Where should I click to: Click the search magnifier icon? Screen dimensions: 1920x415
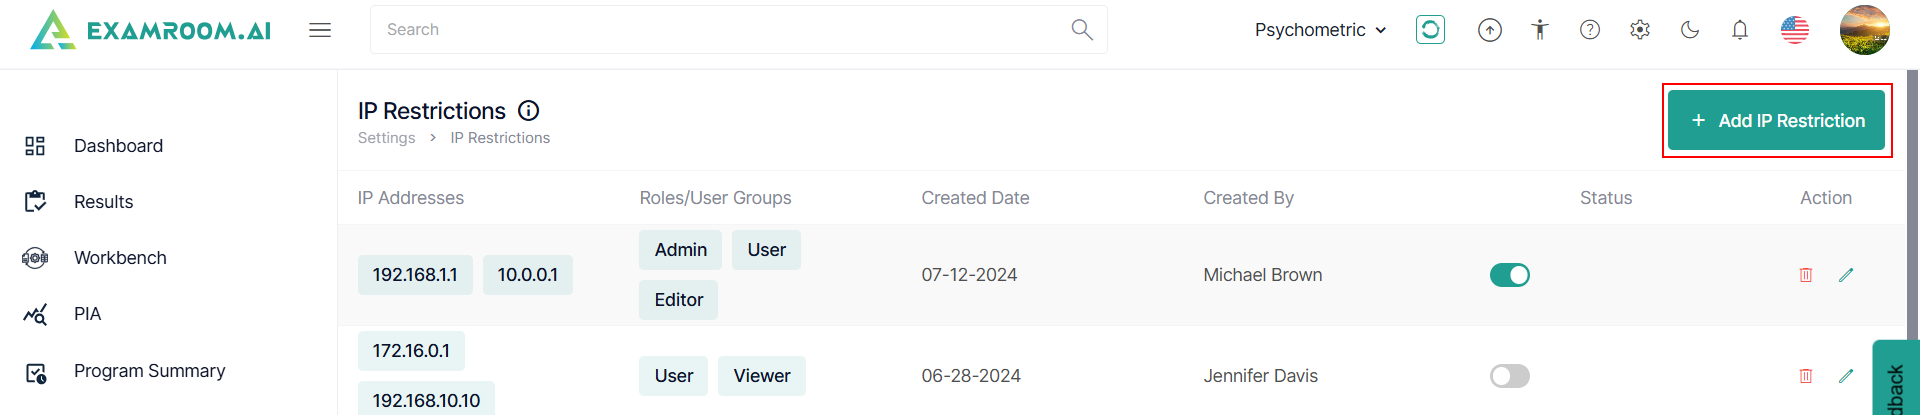pos(1082,30)
